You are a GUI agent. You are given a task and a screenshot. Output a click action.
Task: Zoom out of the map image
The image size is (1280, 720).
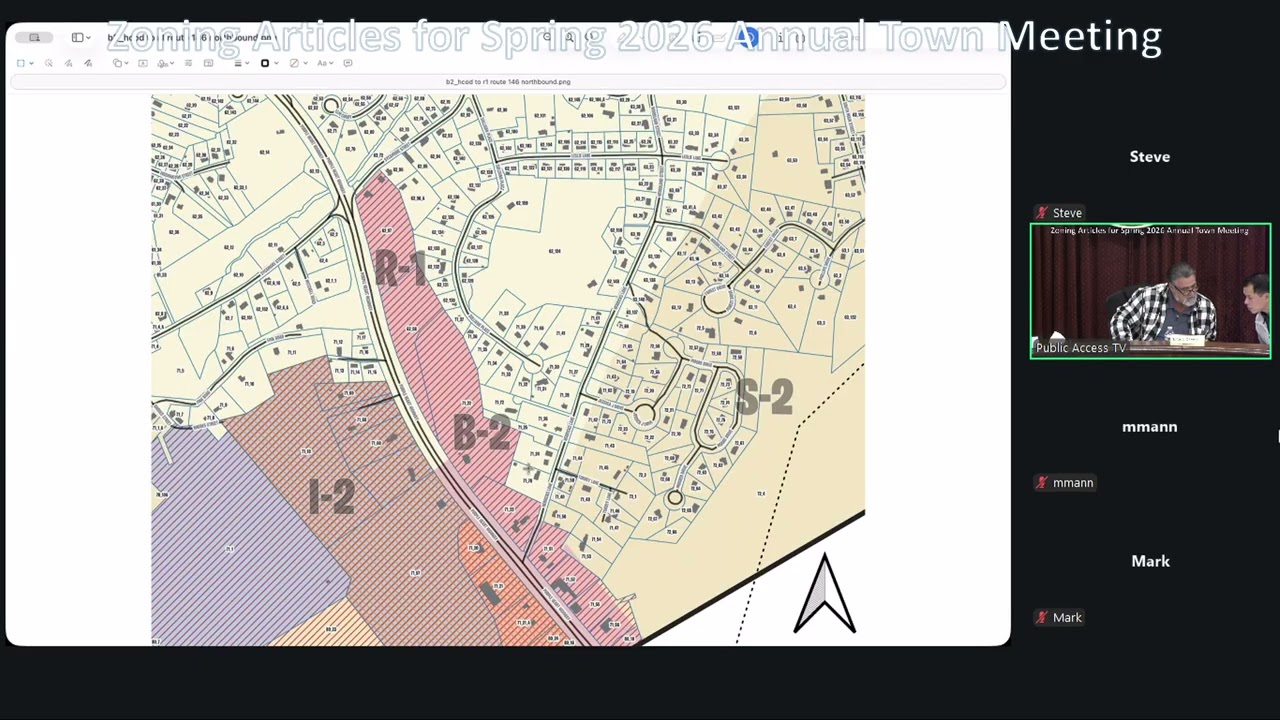547,38
